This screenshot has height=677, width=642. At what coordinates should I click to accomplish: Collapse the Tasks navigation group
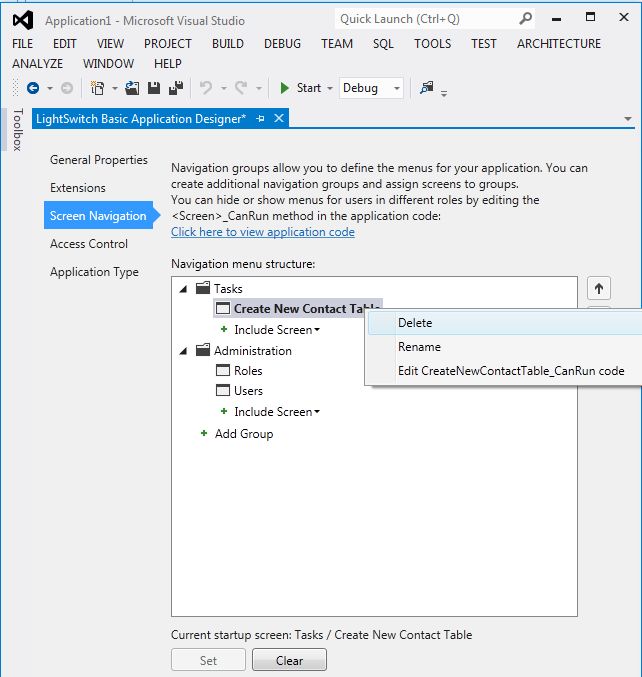[183, 289]
